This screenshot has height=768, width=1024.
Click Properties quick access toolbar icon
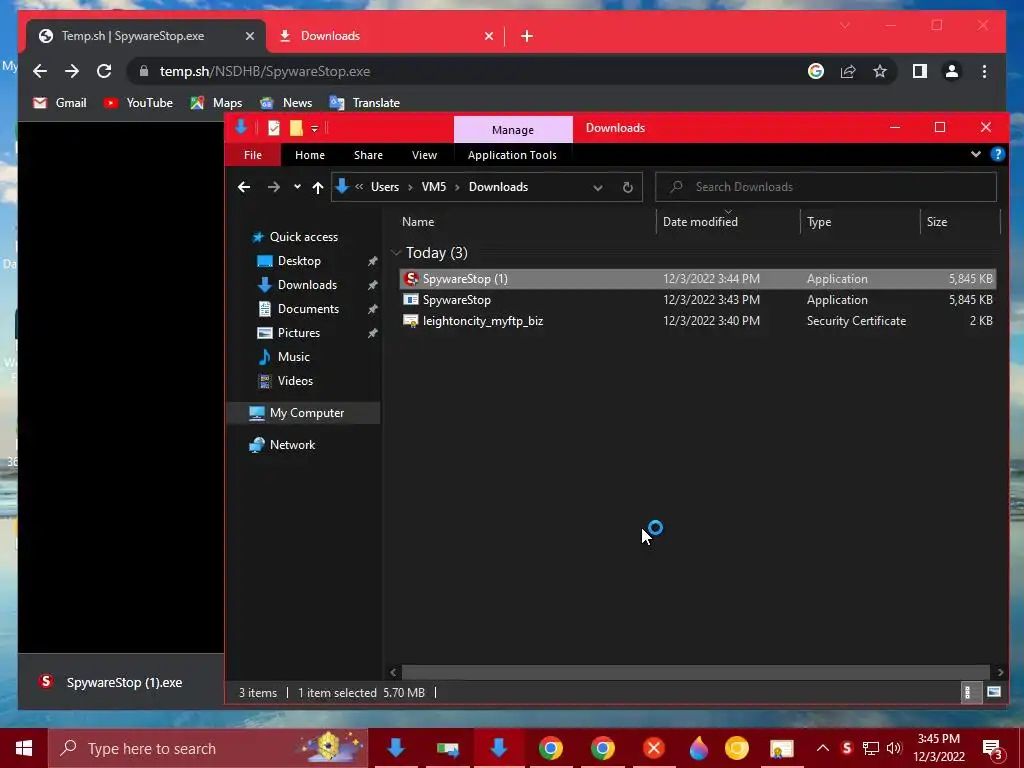pyautogui.click(x=274, y=128)
